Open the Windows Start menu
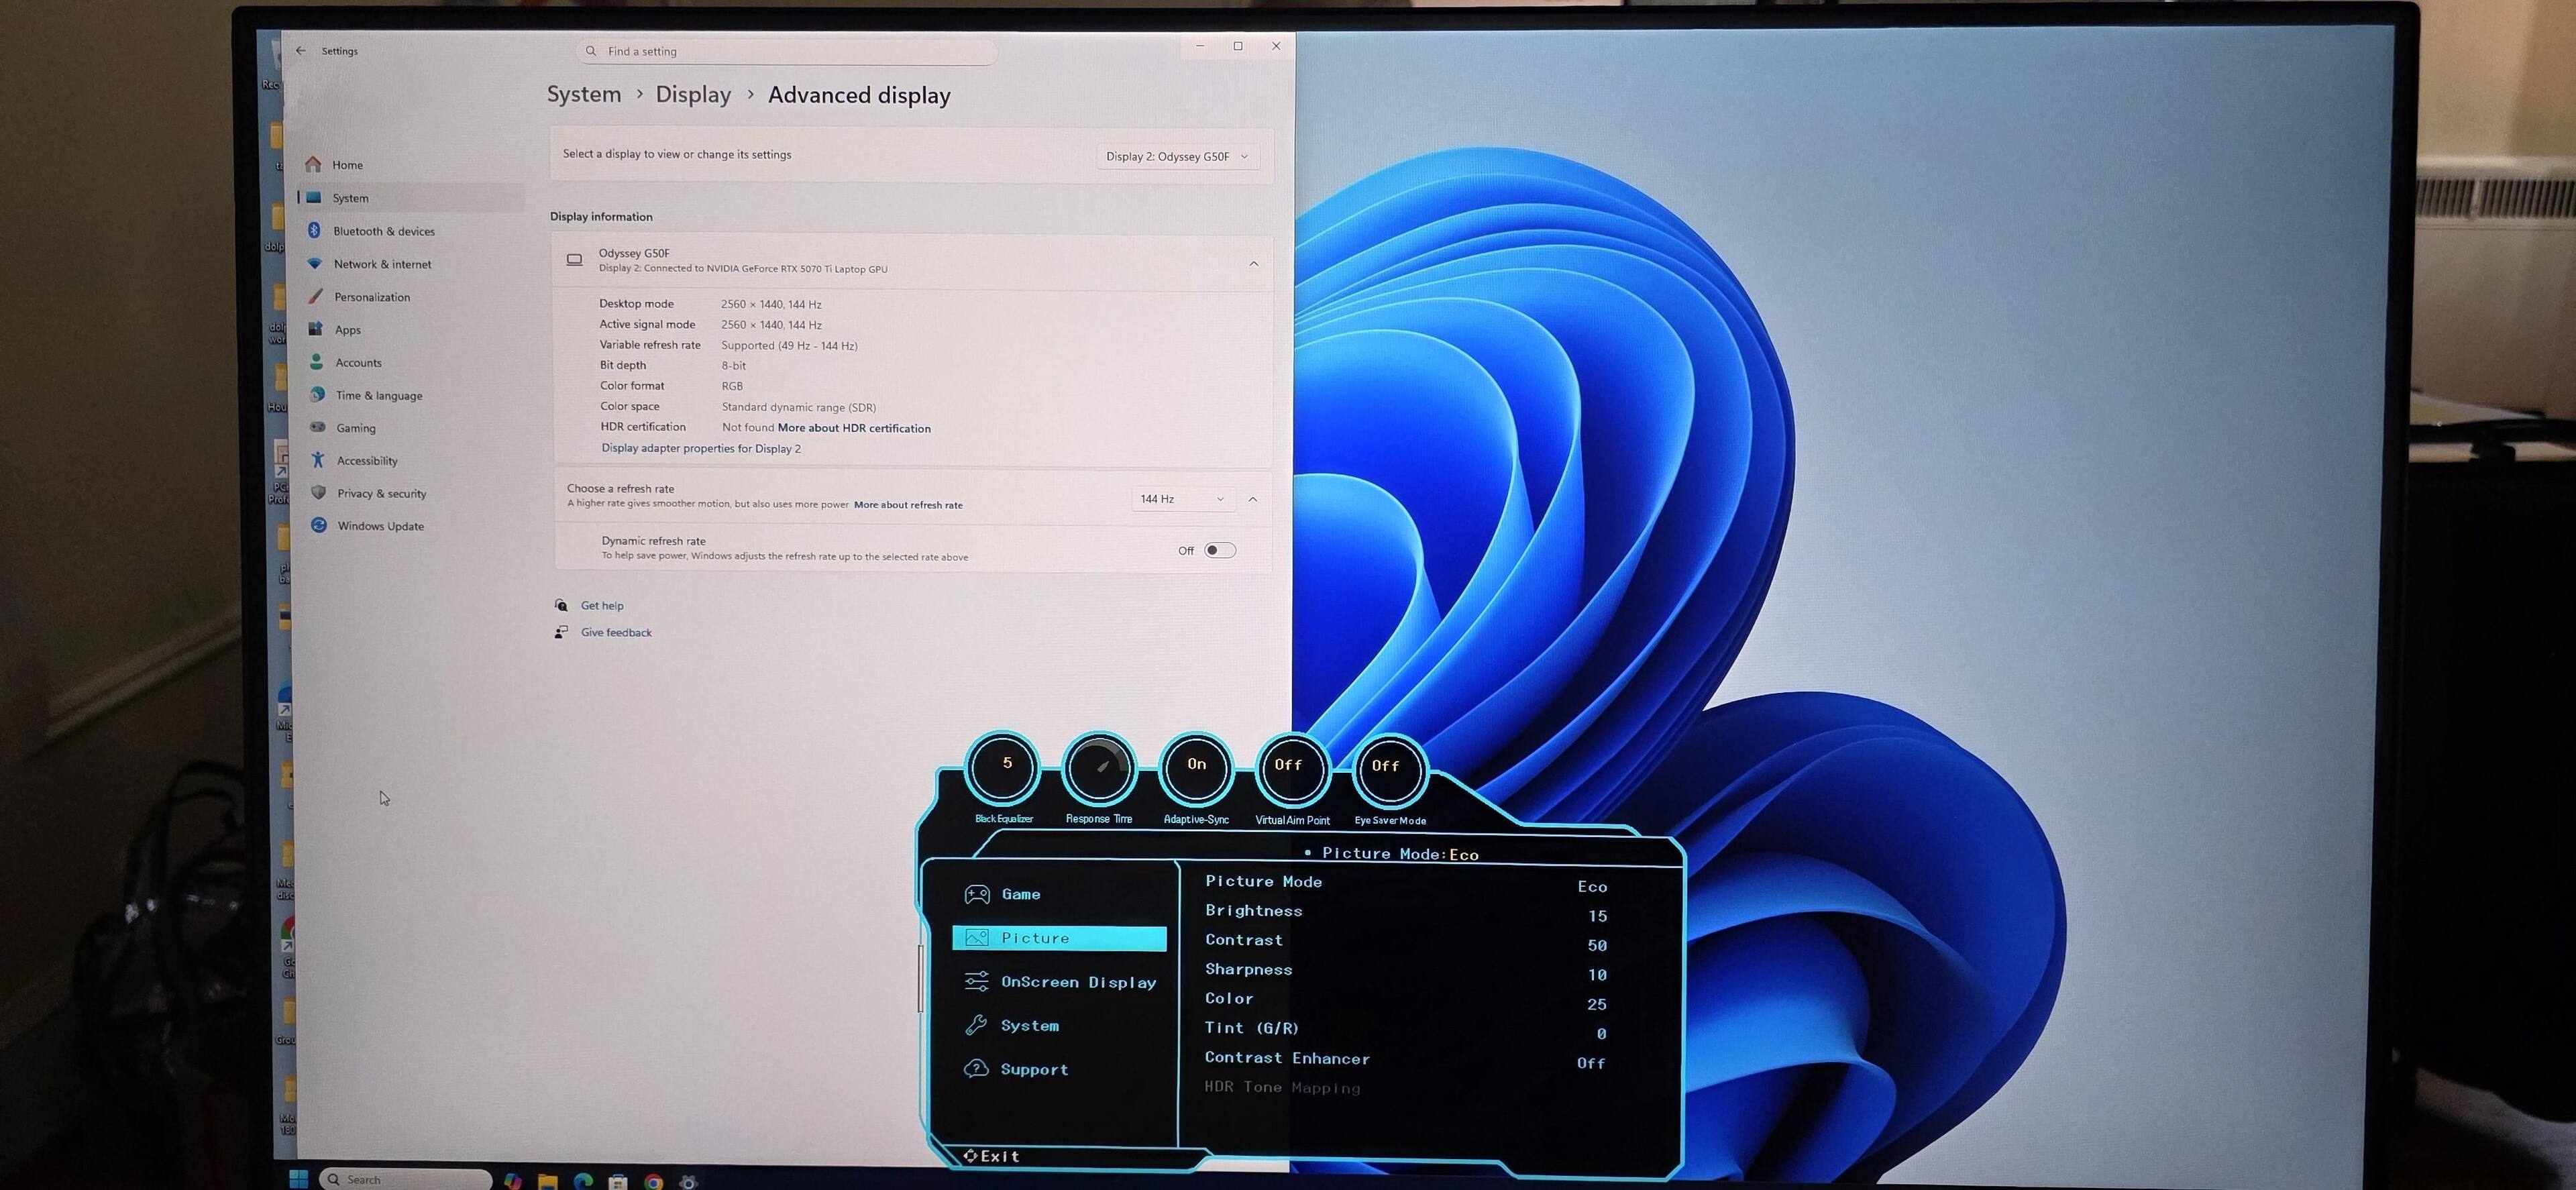Screen dimensions: 2576x1190 298,1179
